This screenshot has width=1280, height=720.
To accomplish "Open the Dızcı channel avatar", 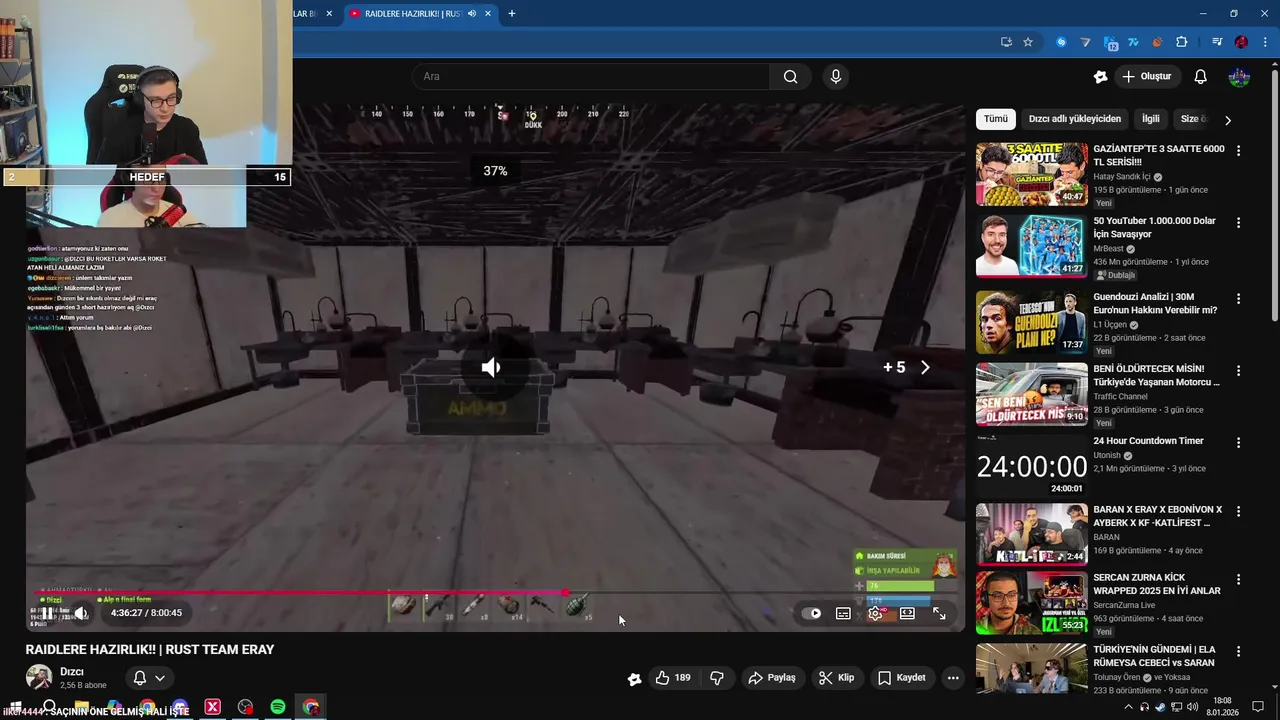I will click(x=39, y=677).
